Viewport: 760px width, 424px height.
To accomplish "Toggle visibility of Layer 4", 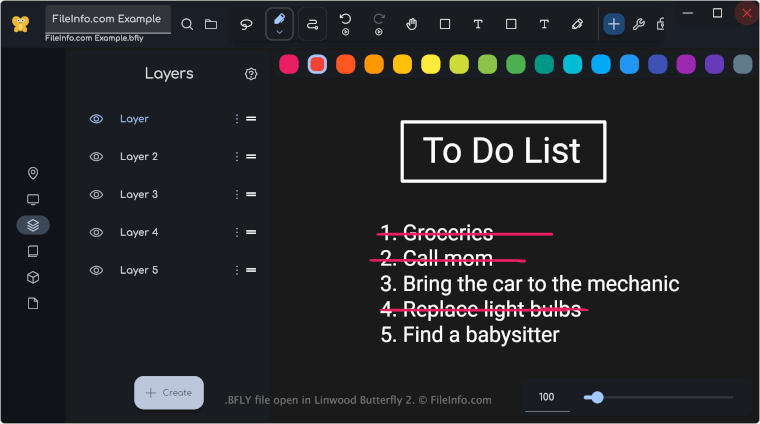I will tap(96, 233).
